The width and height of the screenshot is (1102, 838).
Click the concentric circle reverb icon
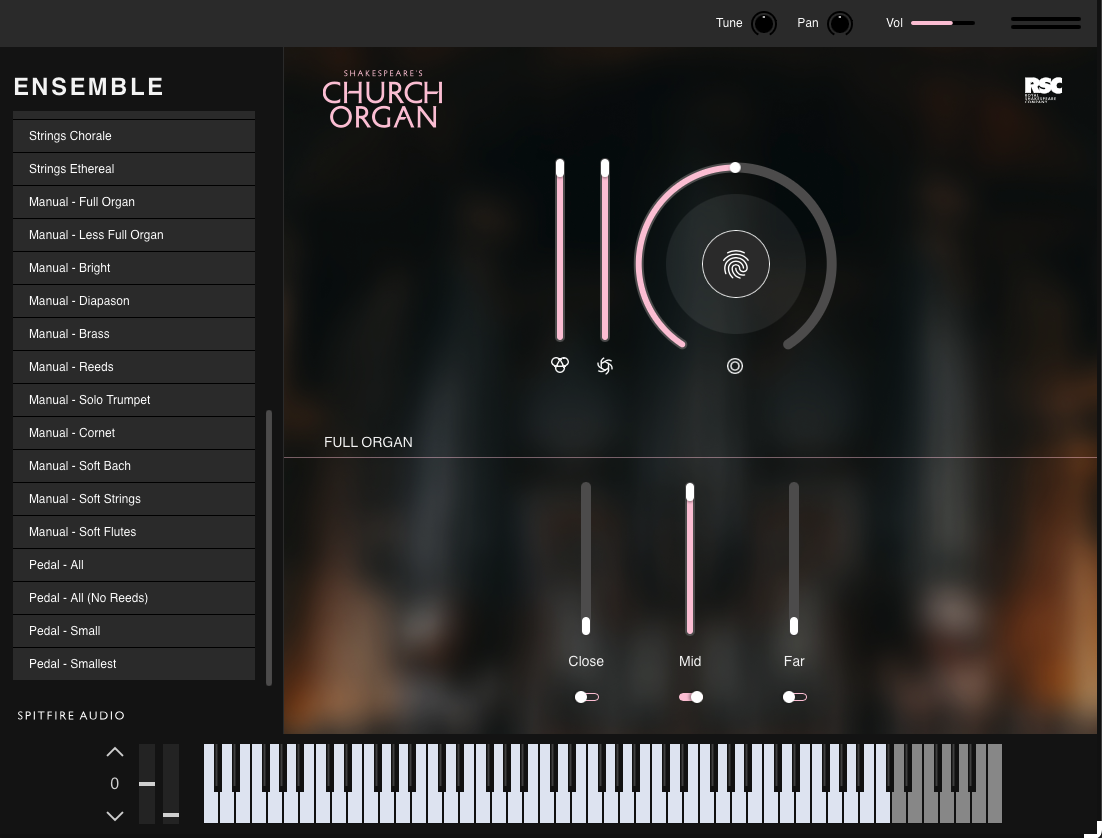(x=735, y=366)
